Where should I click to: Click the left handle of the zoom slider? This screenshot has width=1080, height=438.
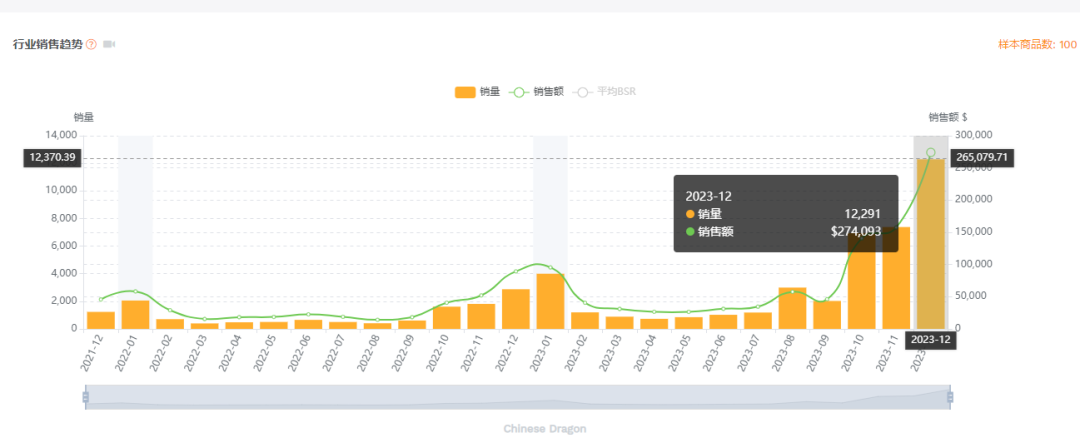(86, 397)
